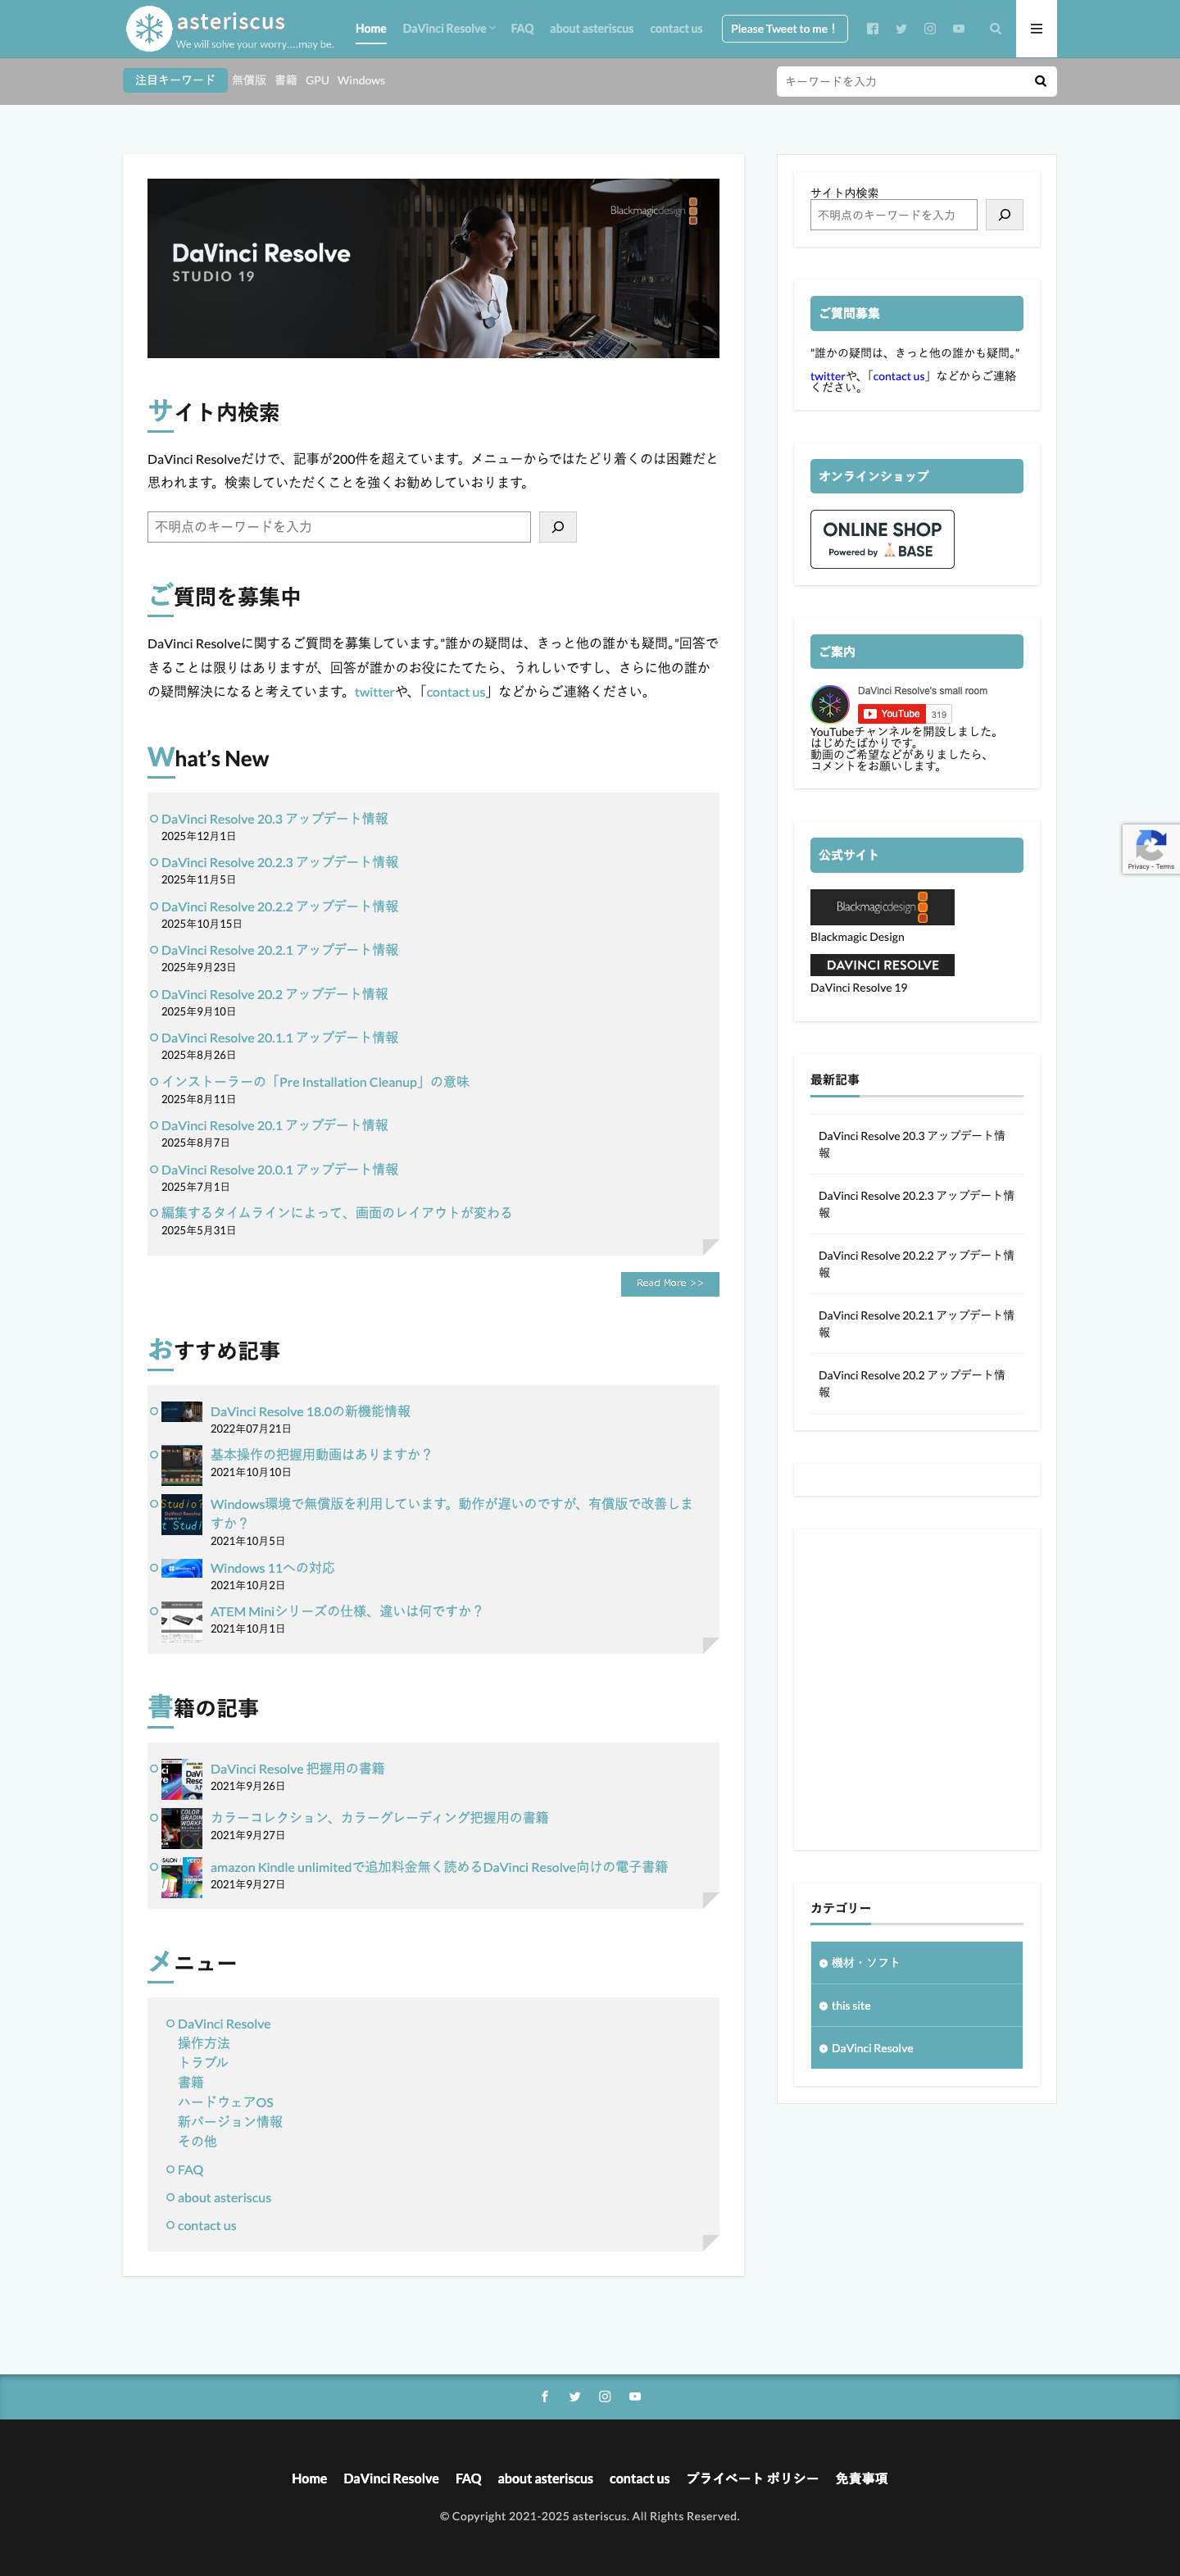Open DaVinci Resolve 20.3 アップデート情報 in What's New
The height and width of the screenshot is (2576, 1180).
275,819
